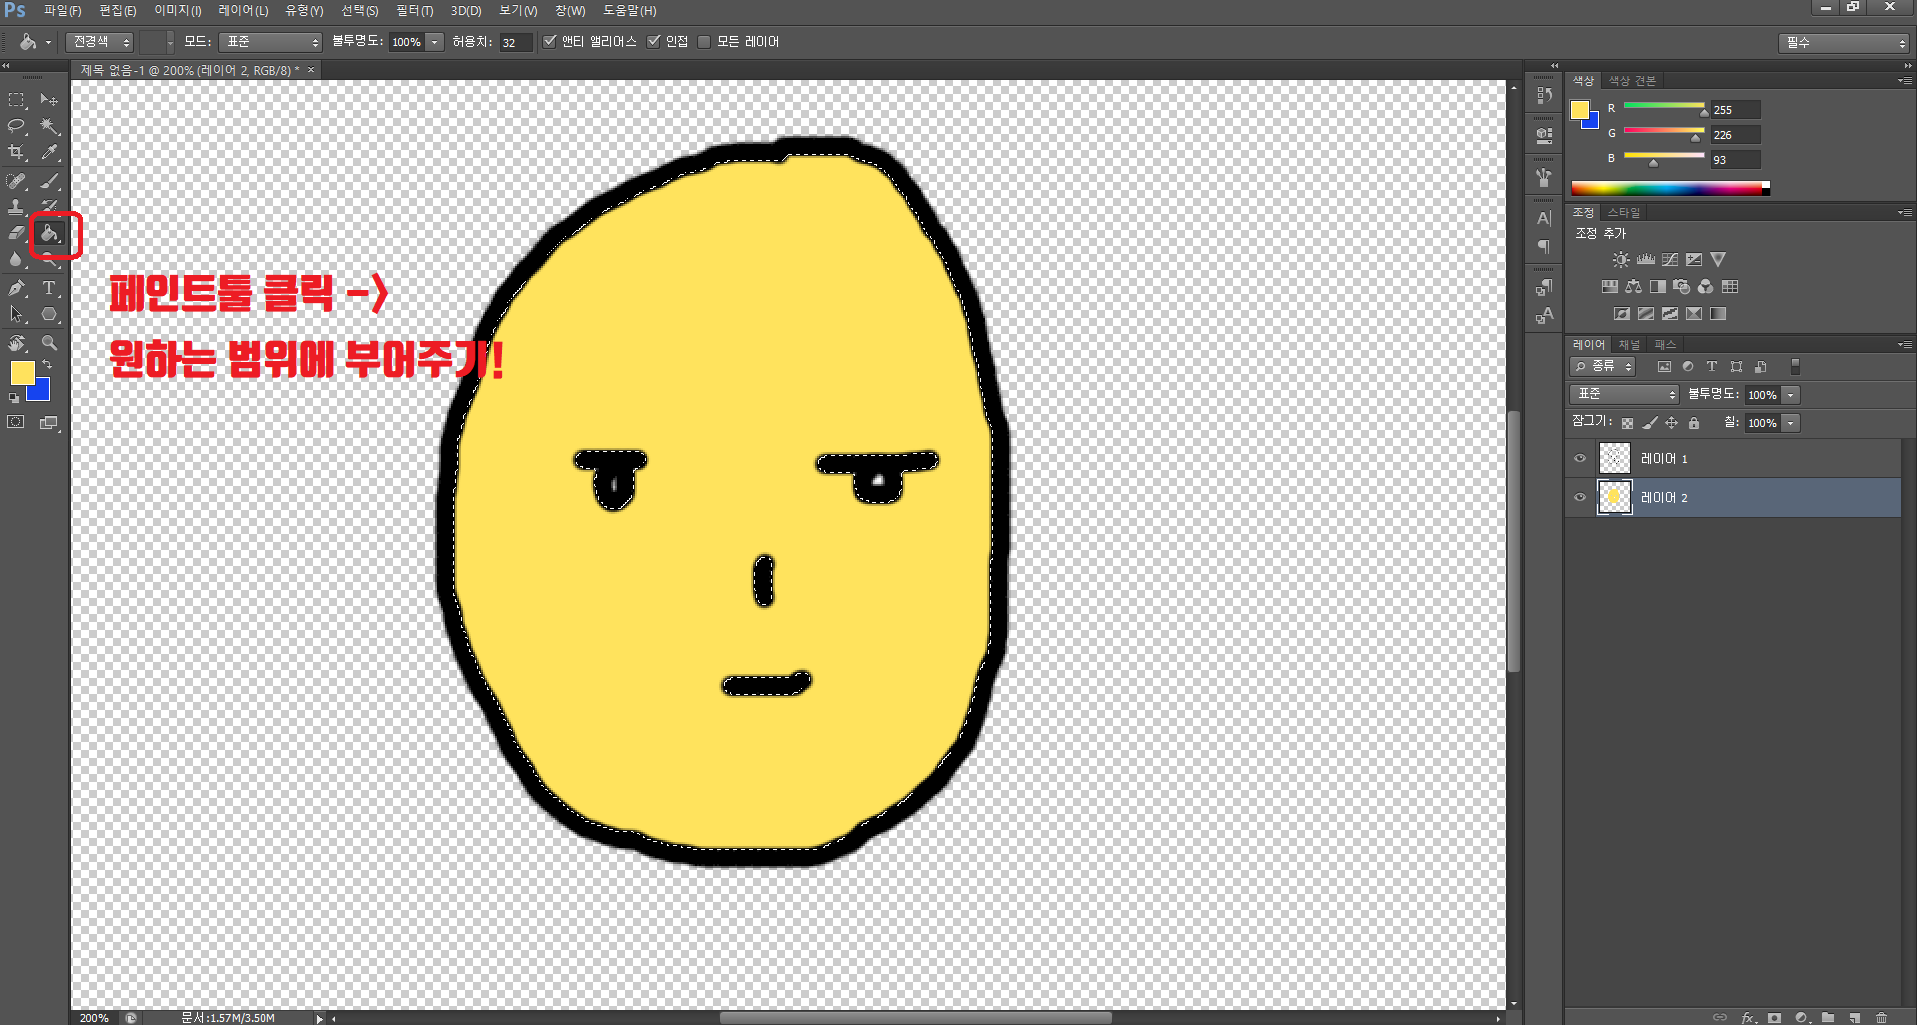Select the Rectangular Marquee tool
This screenshot has height=1025, width=1917.
(x=17, y=100)
